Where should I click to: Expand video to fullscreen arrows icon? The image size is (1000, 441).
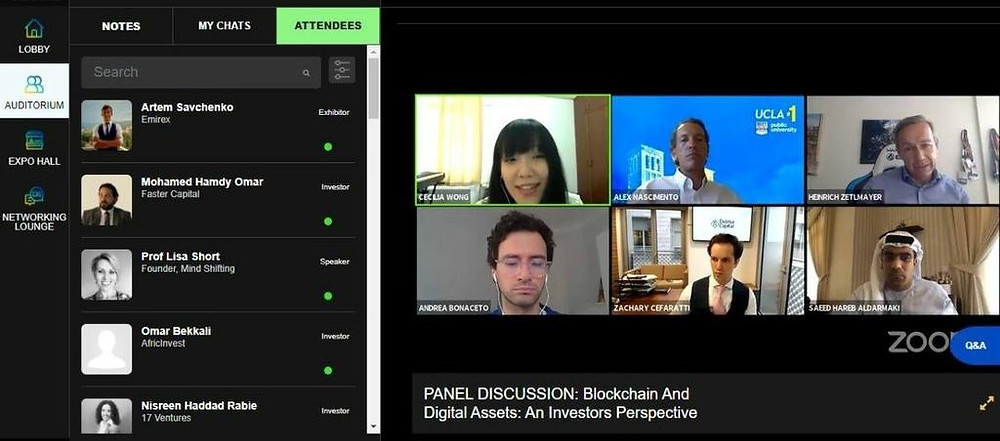(986, 403)
